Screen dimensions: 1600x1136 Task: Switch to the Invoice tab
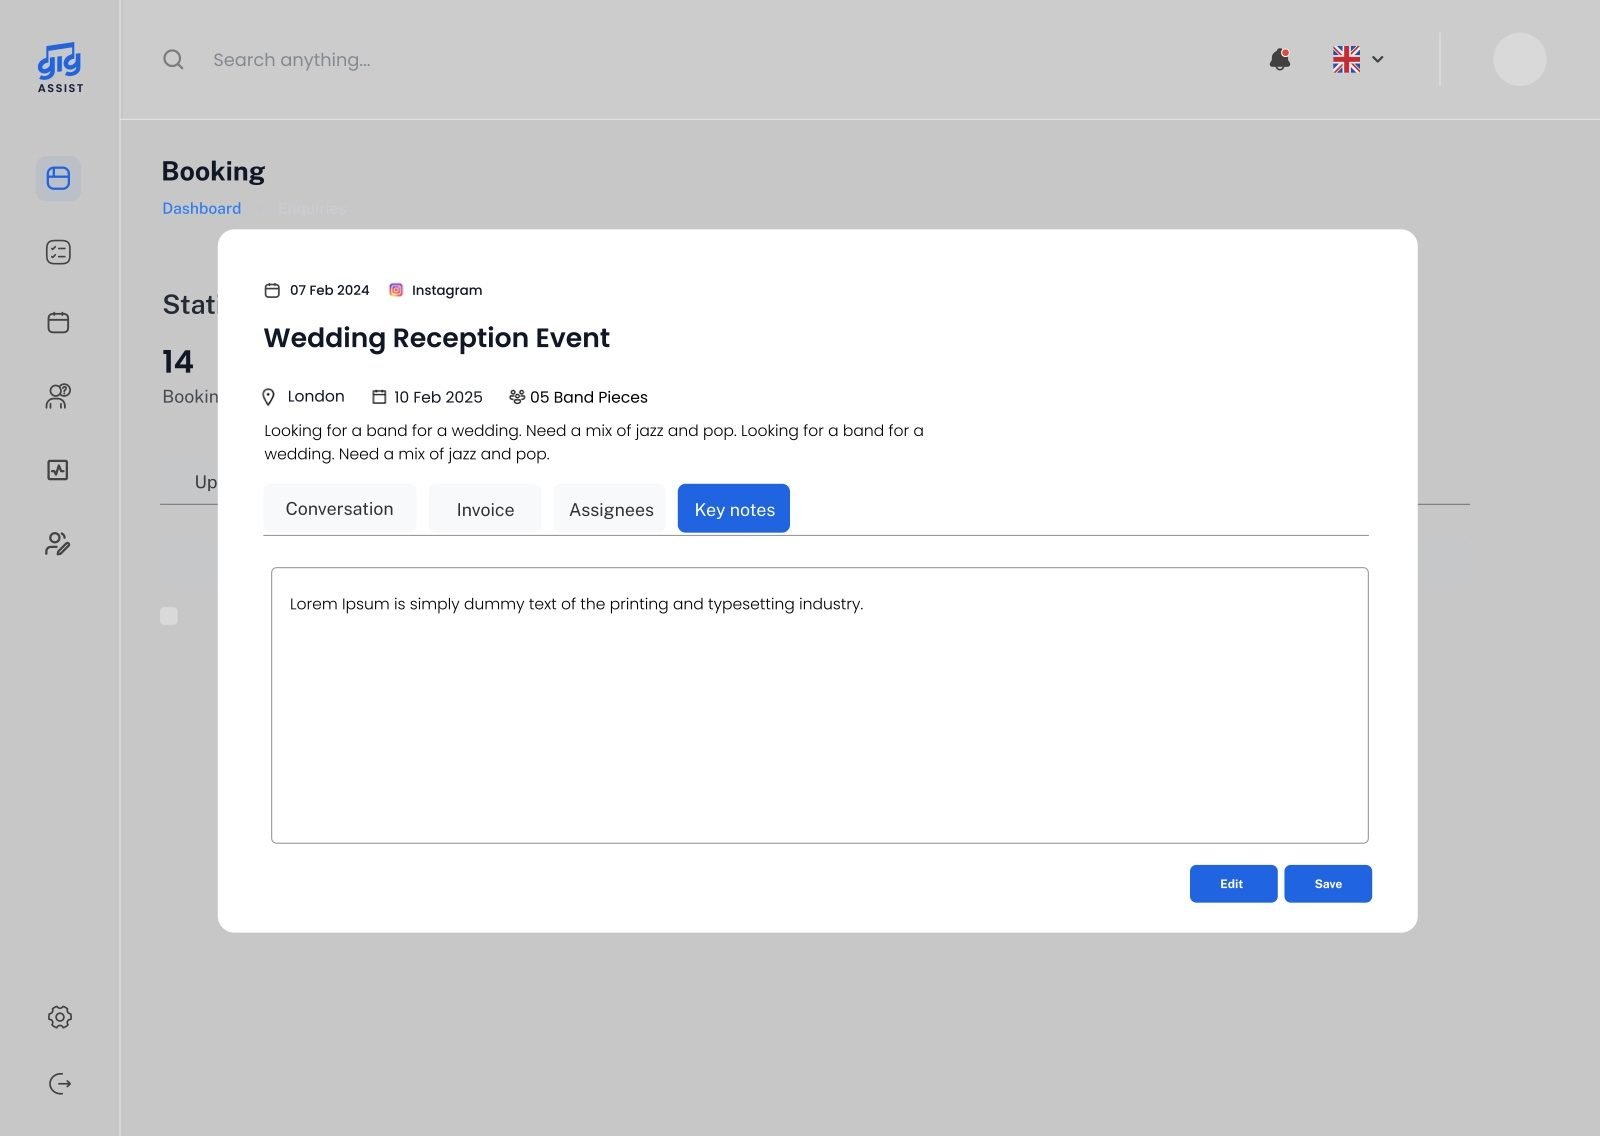485,508
